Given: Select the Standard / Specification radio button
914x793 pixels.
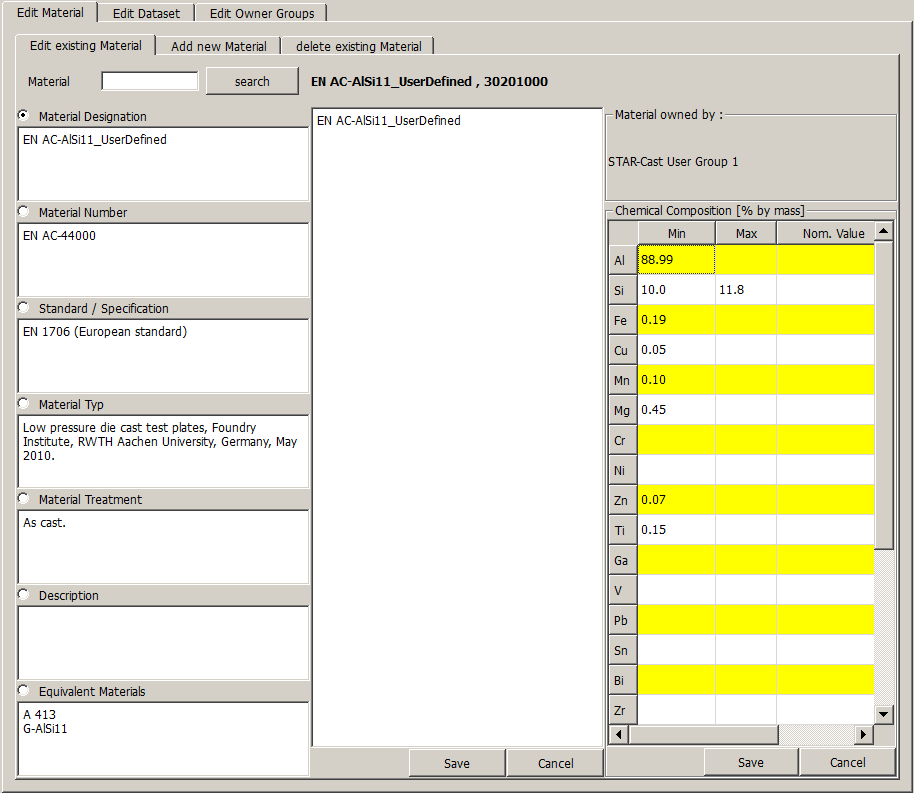Looking at the screenshot, I should pyautogui.click(x=24, y=308).
